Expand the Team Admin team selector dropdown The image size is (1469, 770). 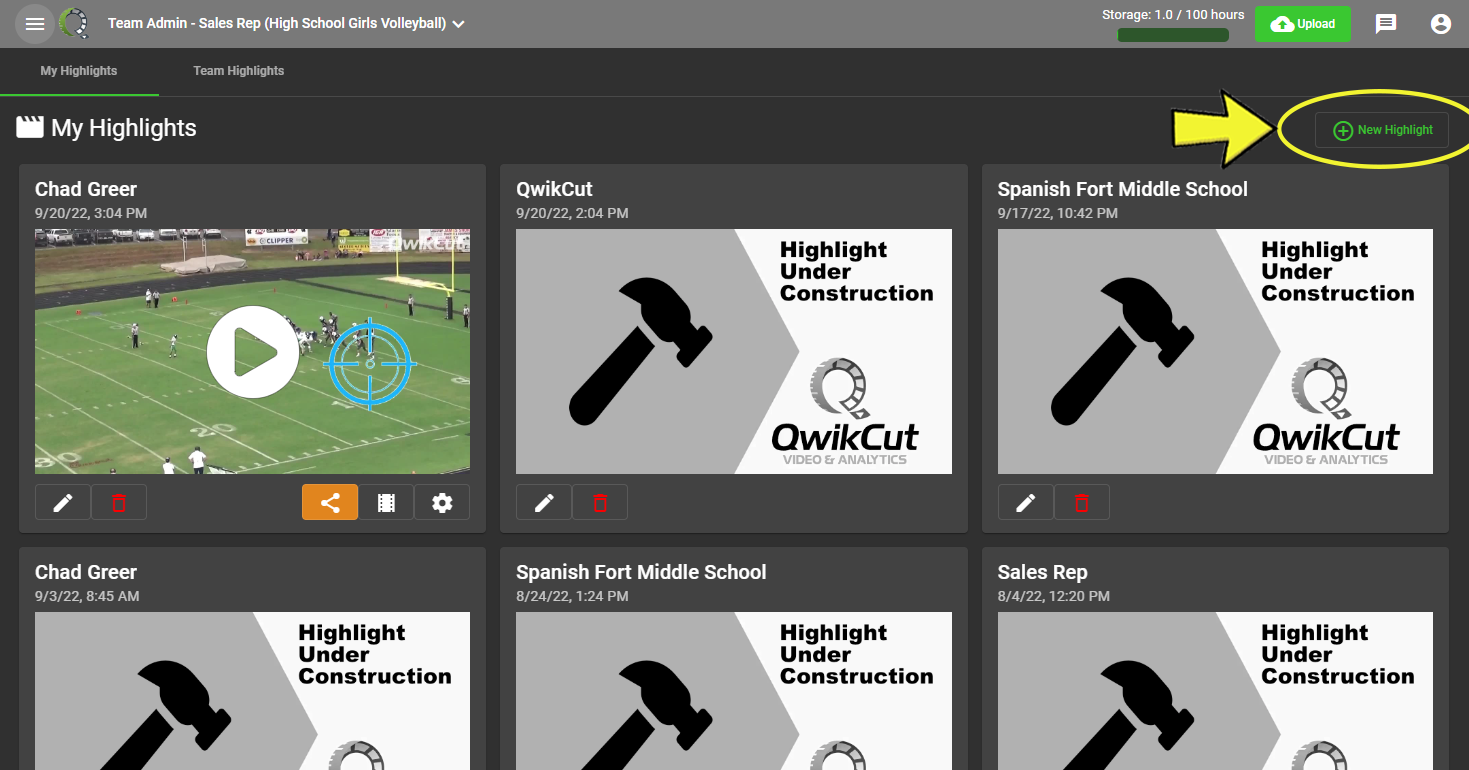tap(286, 23)
